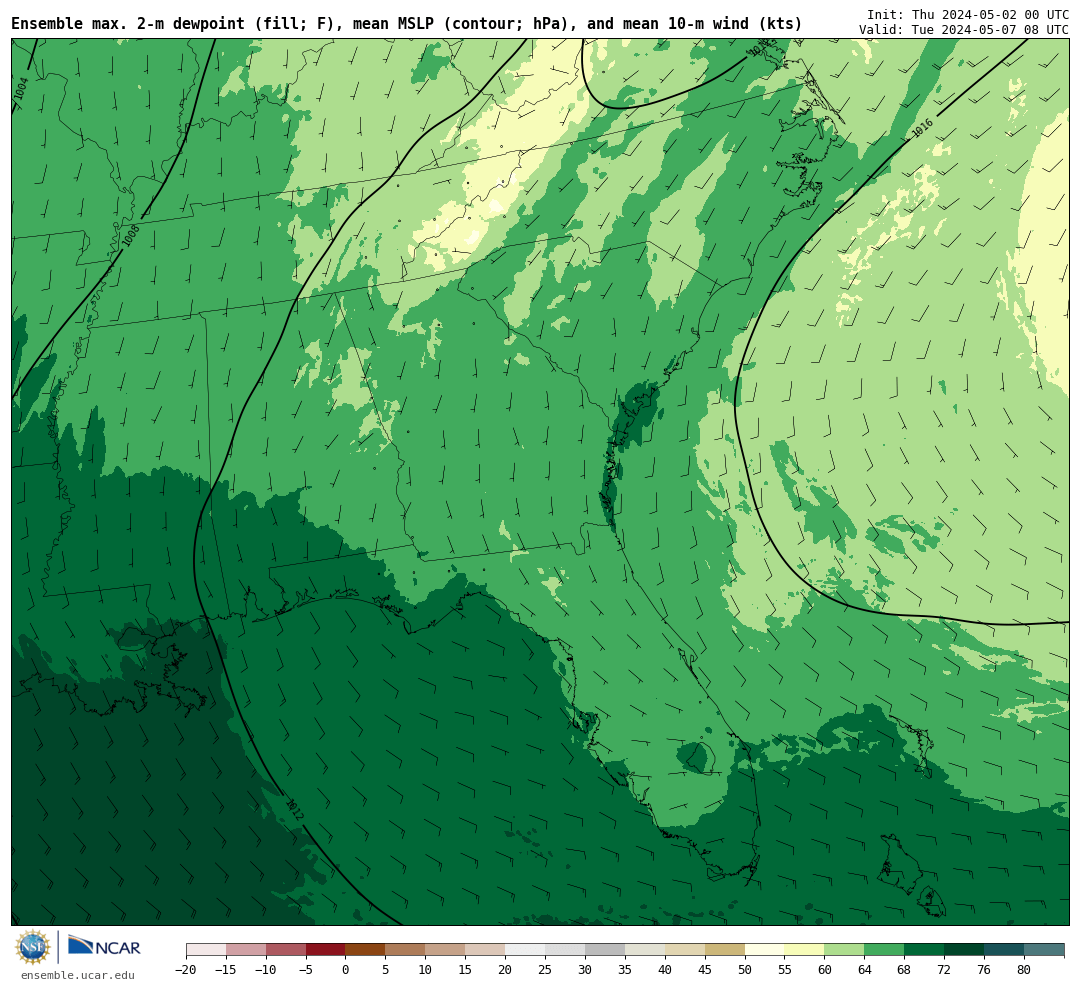Click the colorbar label 76

(984, 970)
